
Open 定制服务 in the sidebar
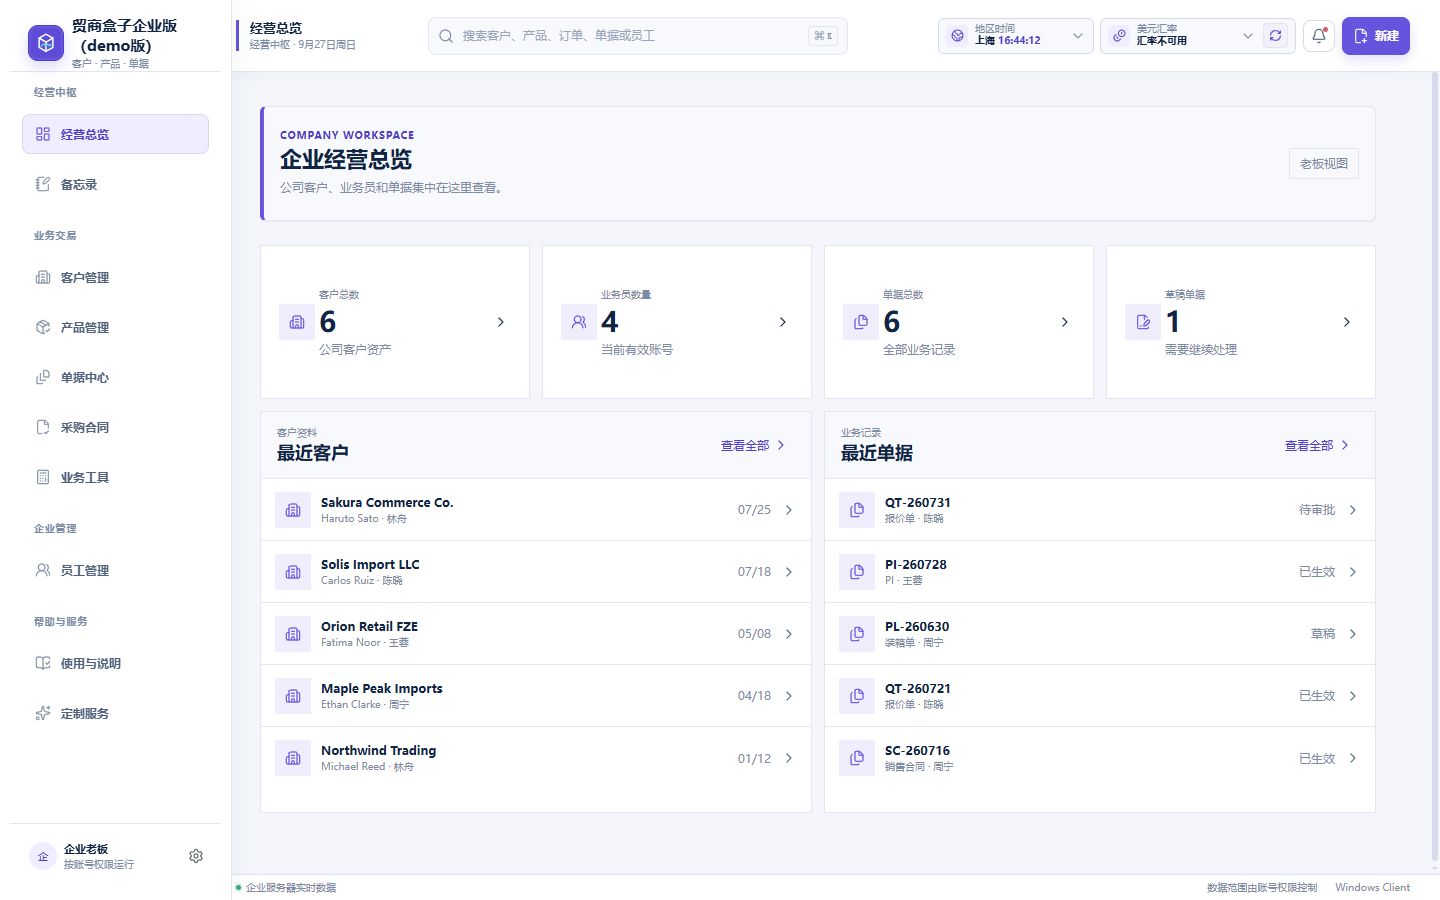115,713
